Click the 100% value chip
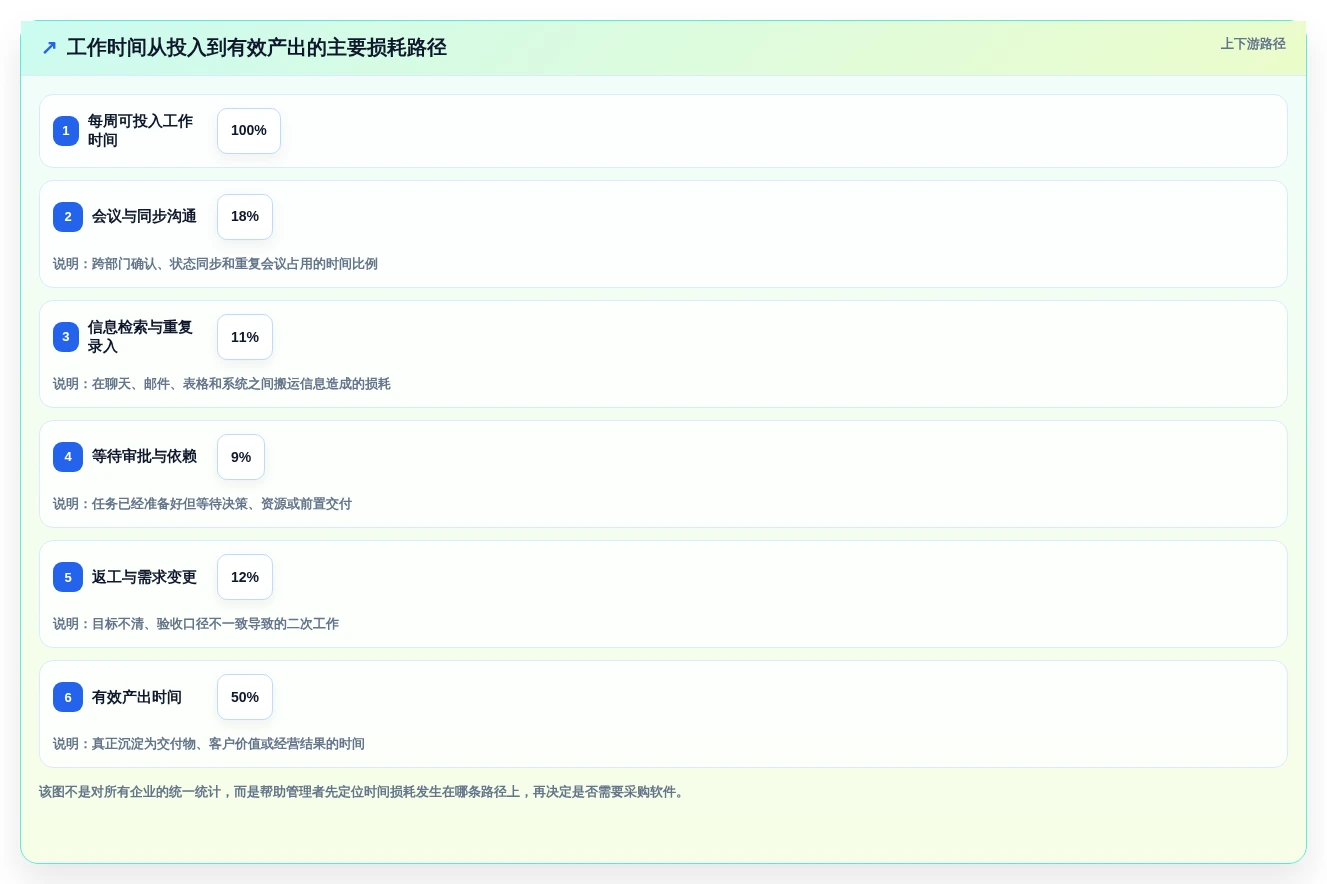Screen dimensions: 1327x884 pos(249,131)
